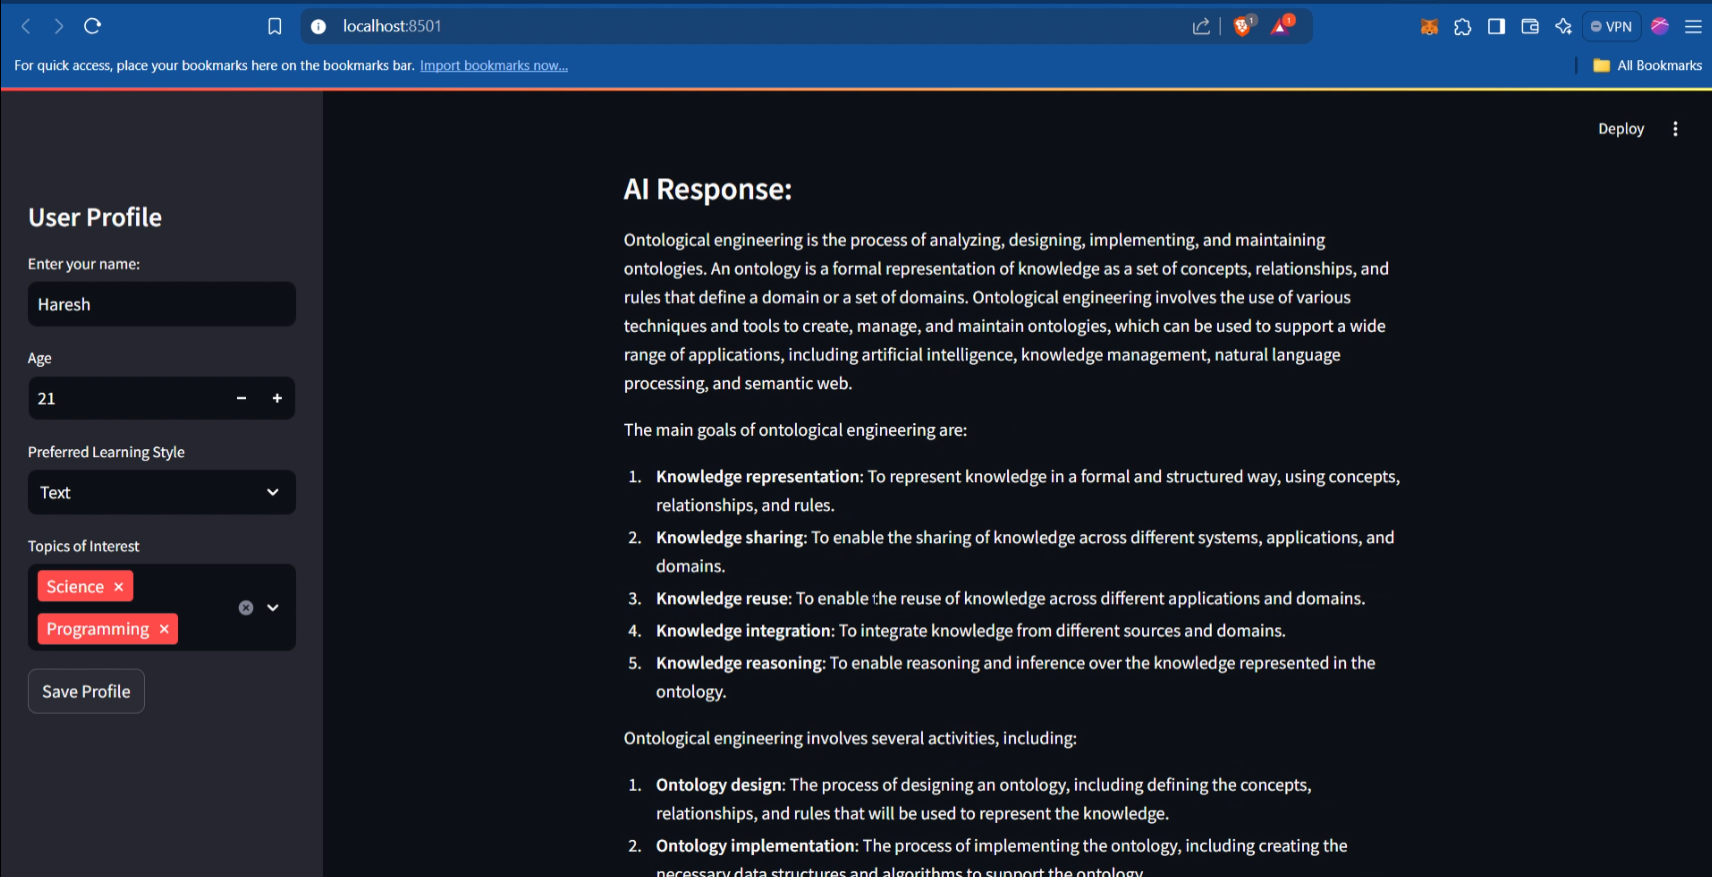Open Brave Wallet icon
This screenshot has height=877, width=1712.
(1530, 27)
